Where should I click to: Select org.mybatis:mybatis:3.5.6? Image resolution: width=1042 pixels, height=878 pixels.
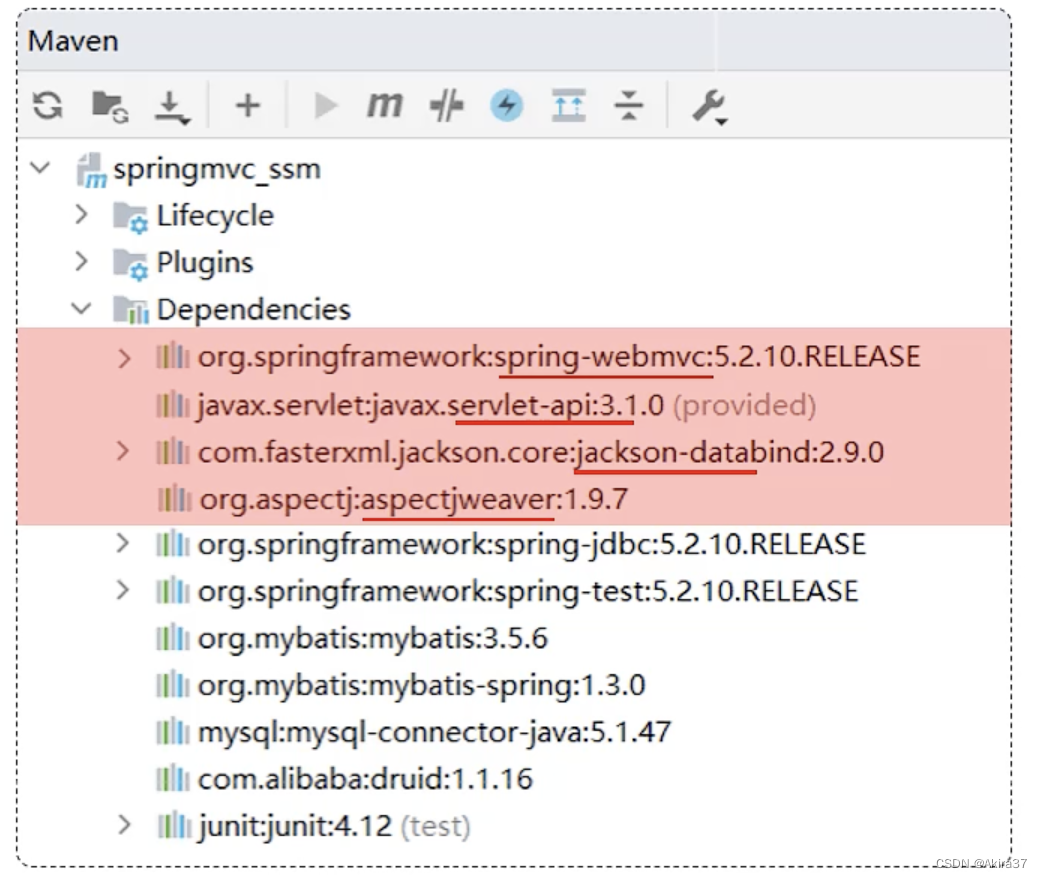(x=373, y=639)
